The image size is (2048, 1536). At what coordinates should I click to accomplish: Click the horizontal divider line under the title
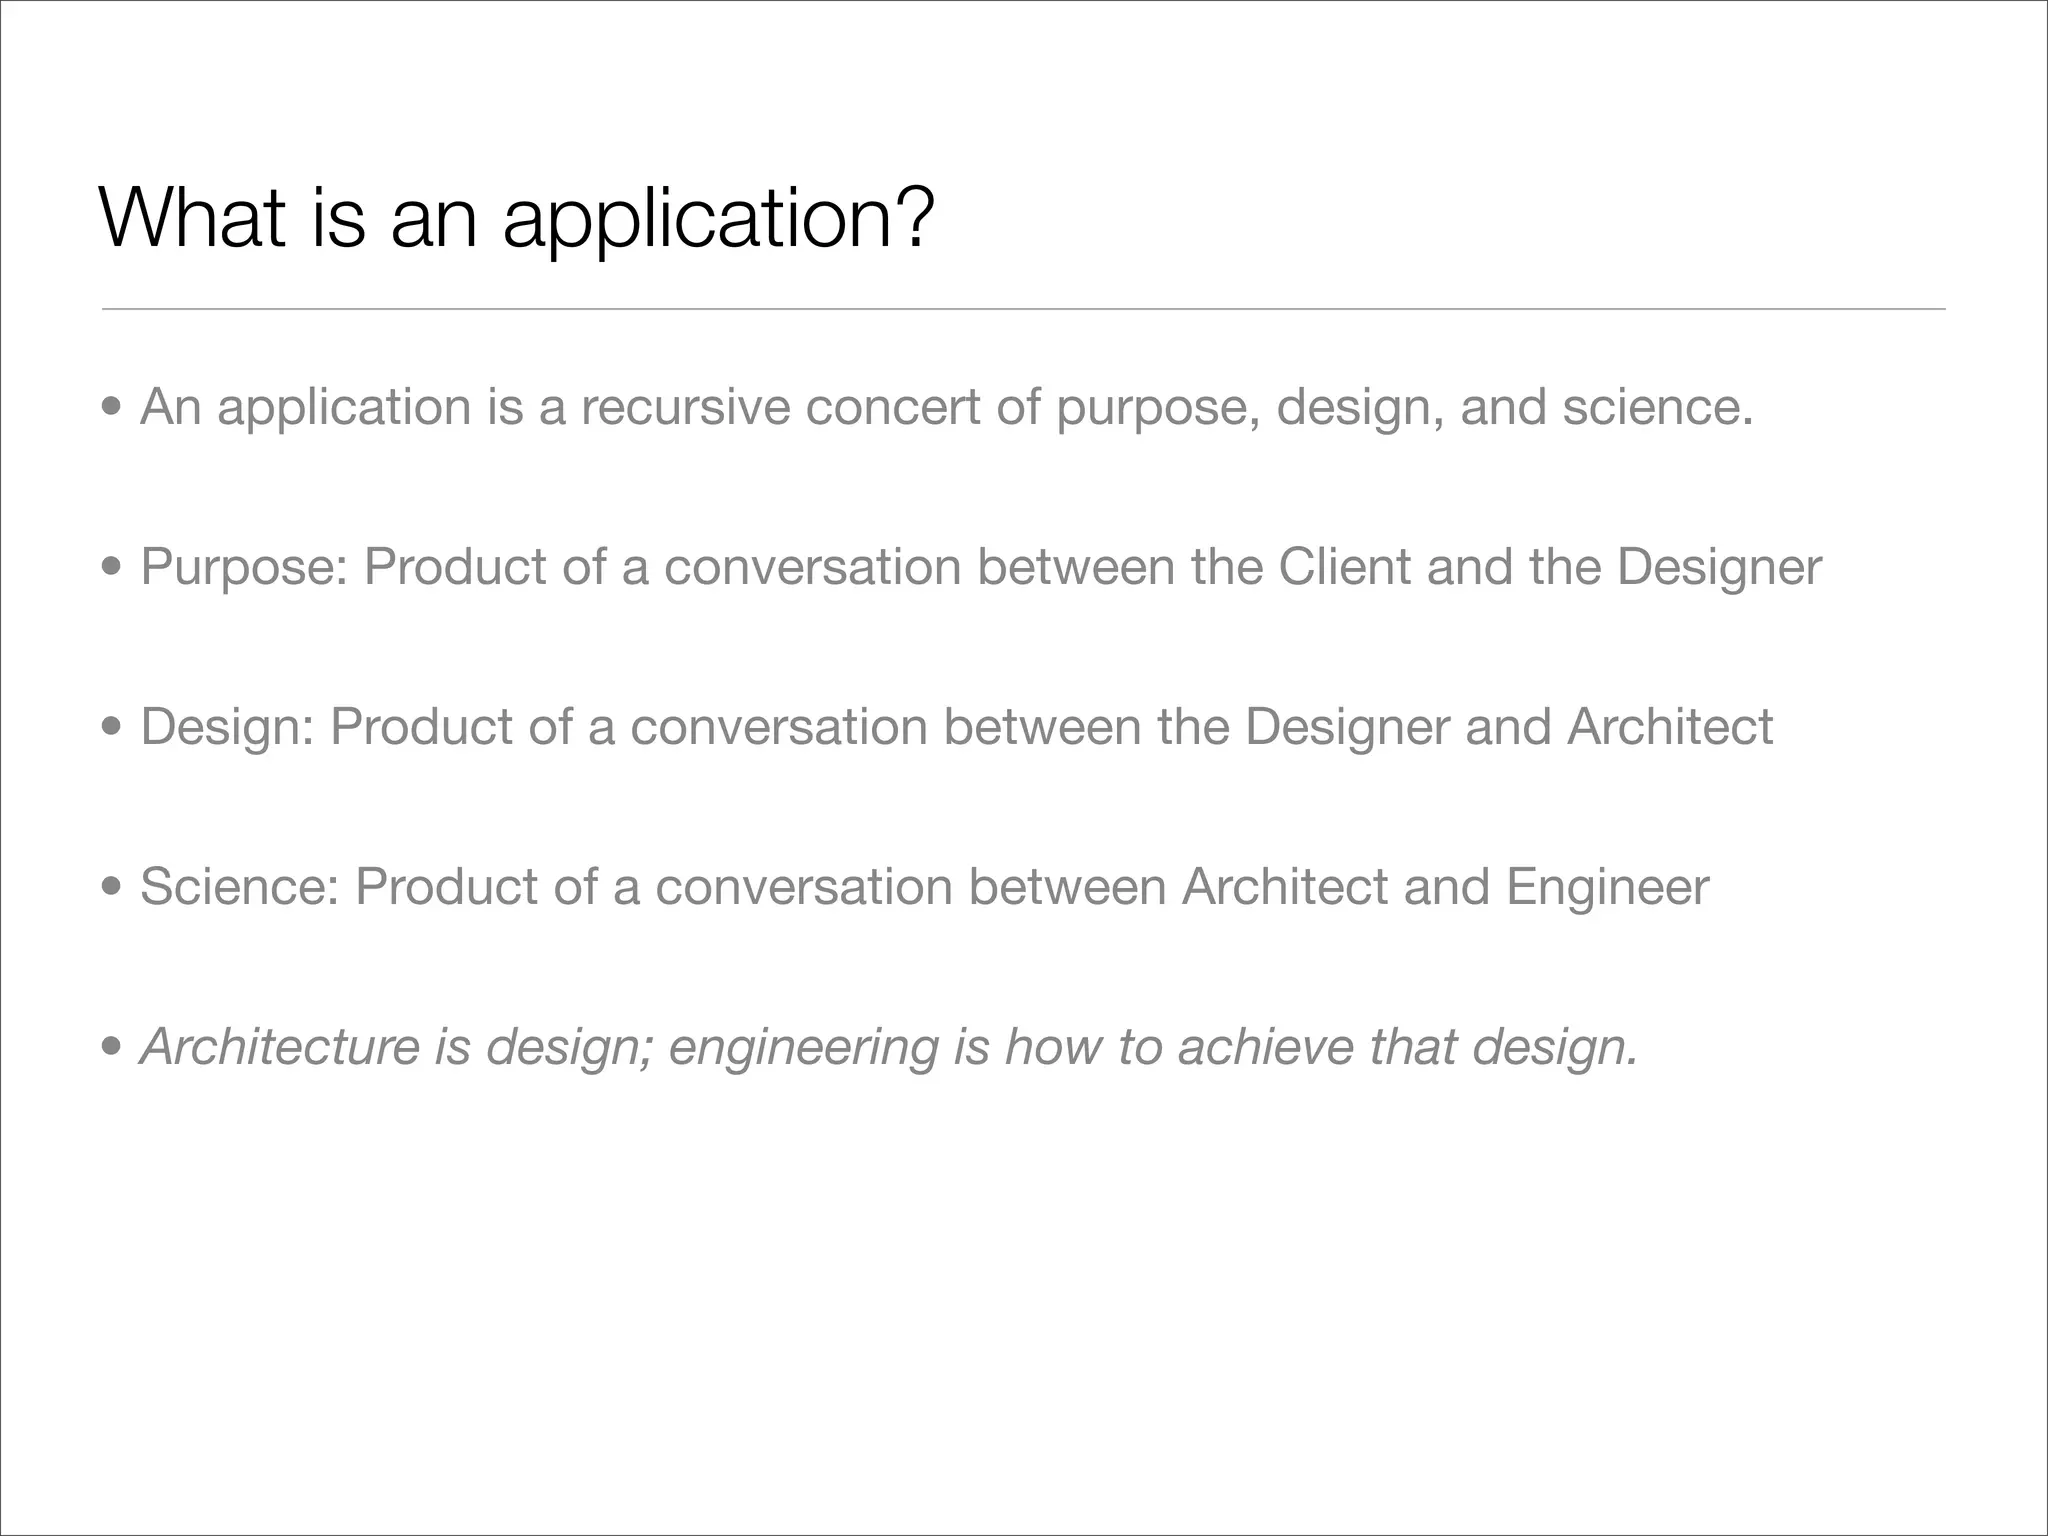(x=1023, y=309)
